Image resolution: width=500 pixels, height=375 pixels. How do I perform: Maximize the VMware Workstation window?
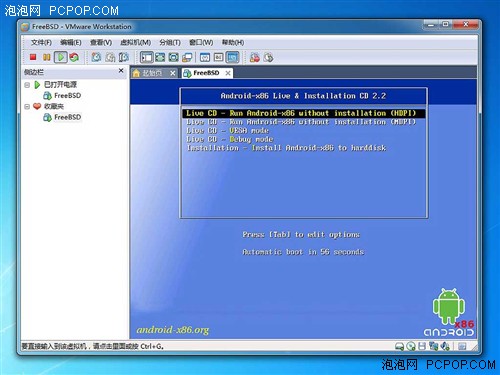pyautogui.click(x=446, y=24)
